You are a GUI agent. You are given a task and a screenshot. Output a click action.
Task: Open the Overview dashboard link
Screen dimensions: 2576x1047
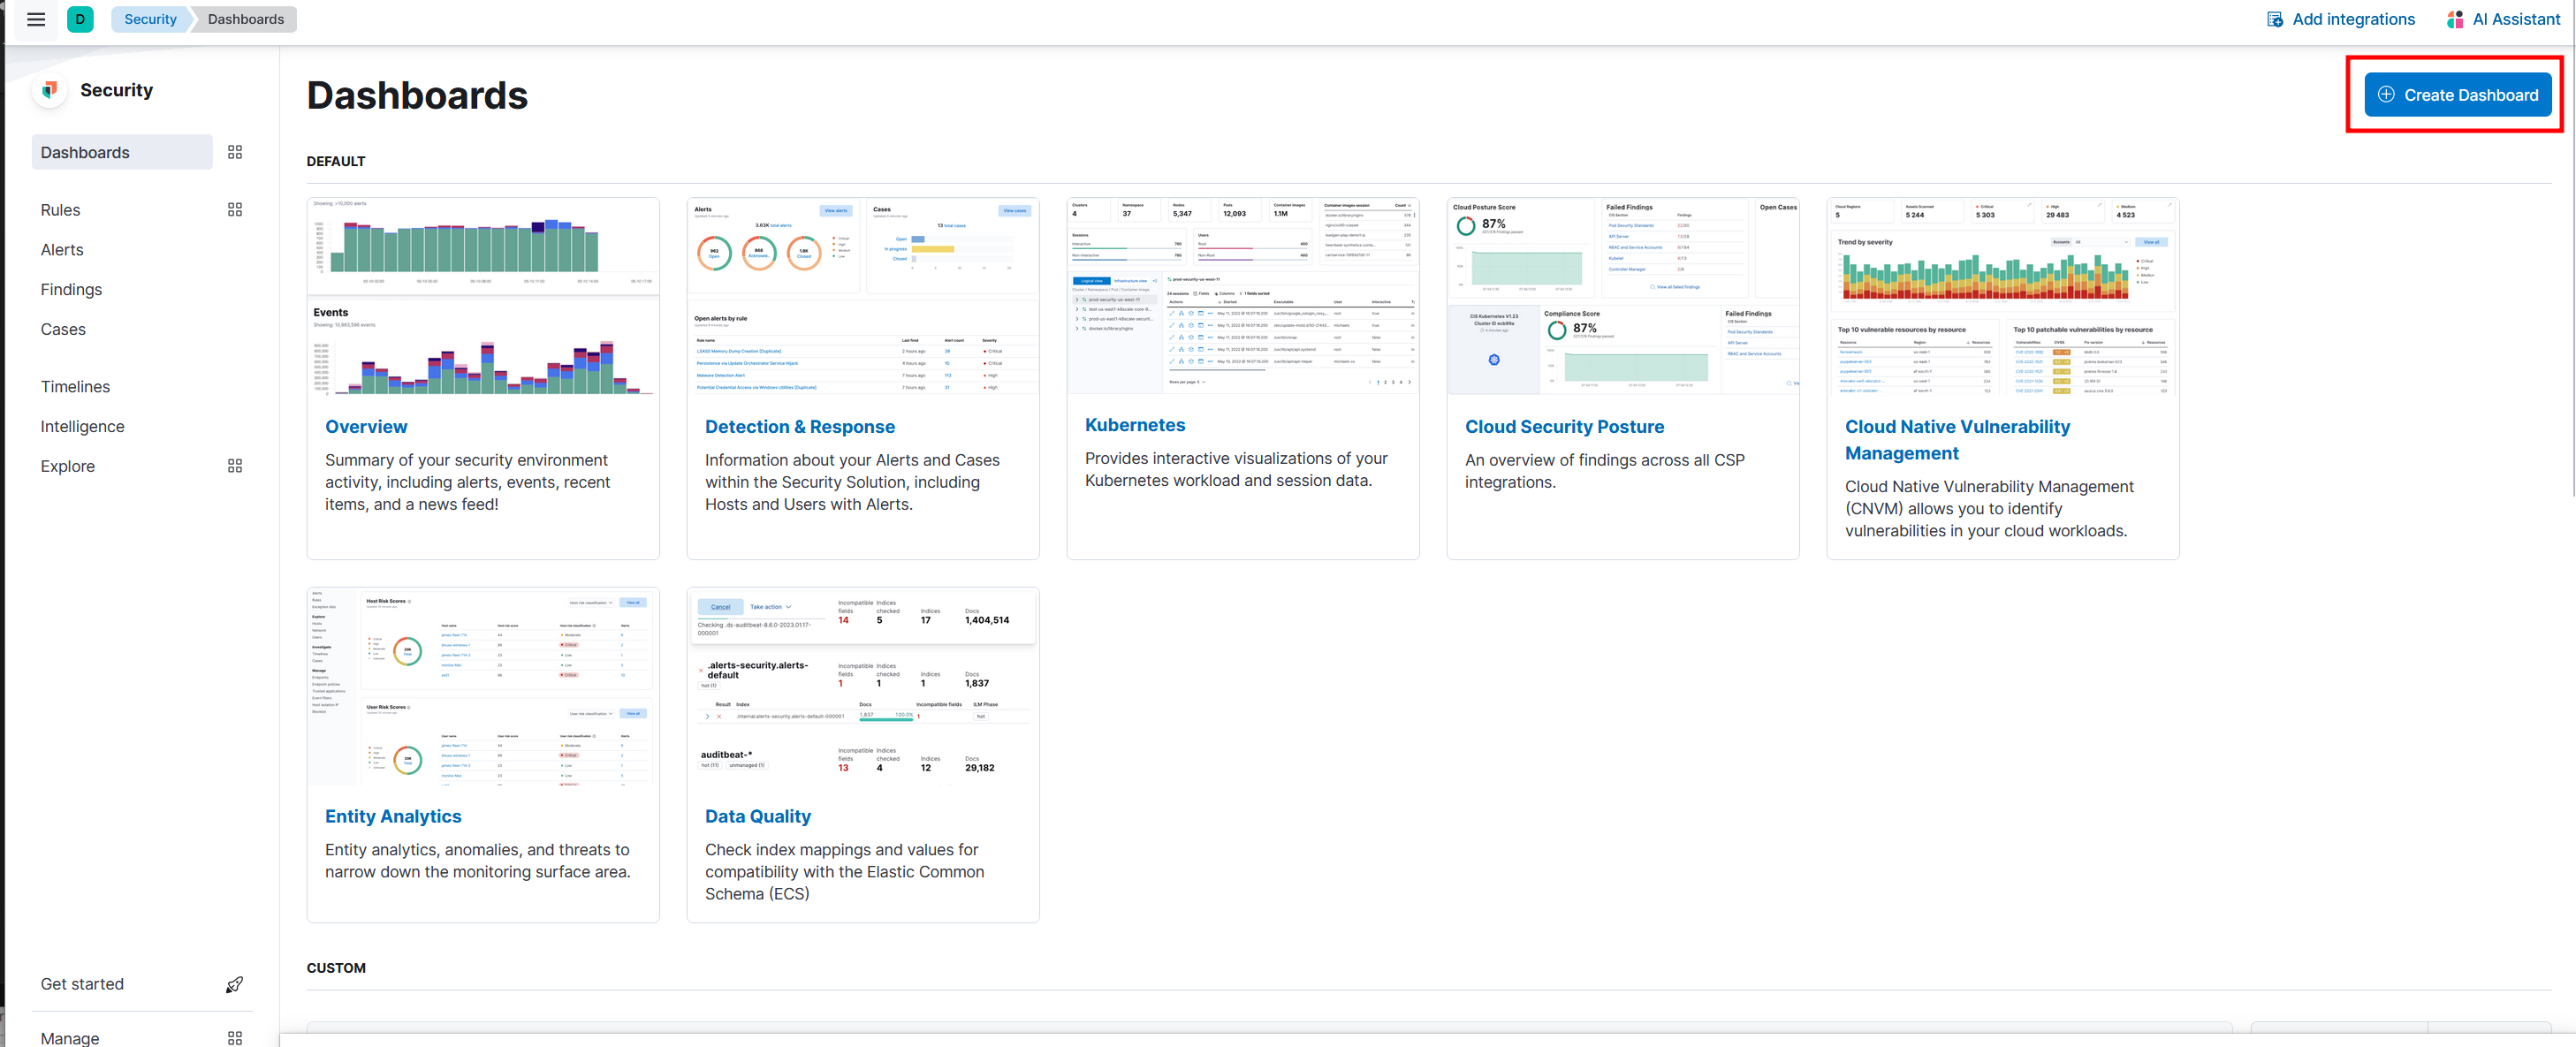[x=366, y=427]
